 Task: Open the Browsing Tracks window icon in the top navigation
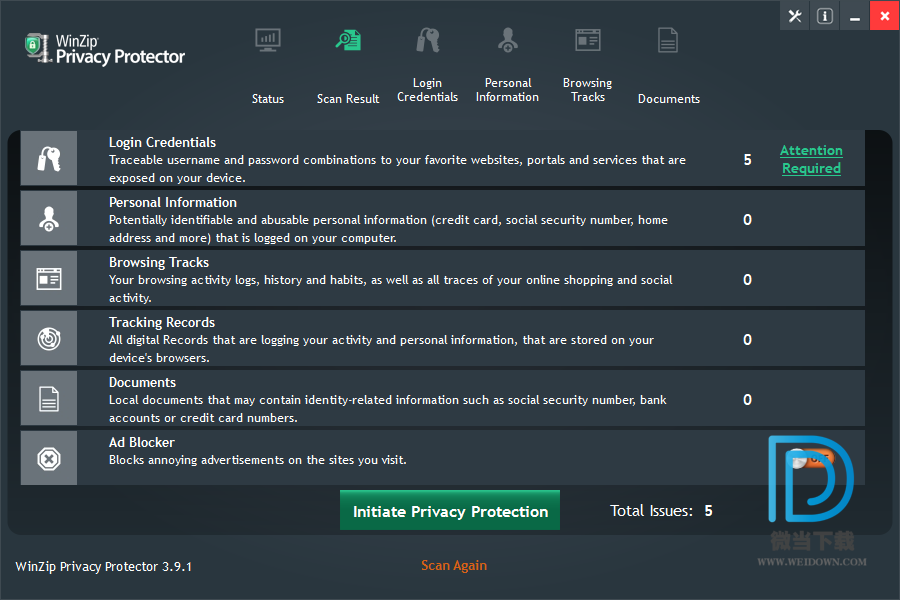[588, 40]
